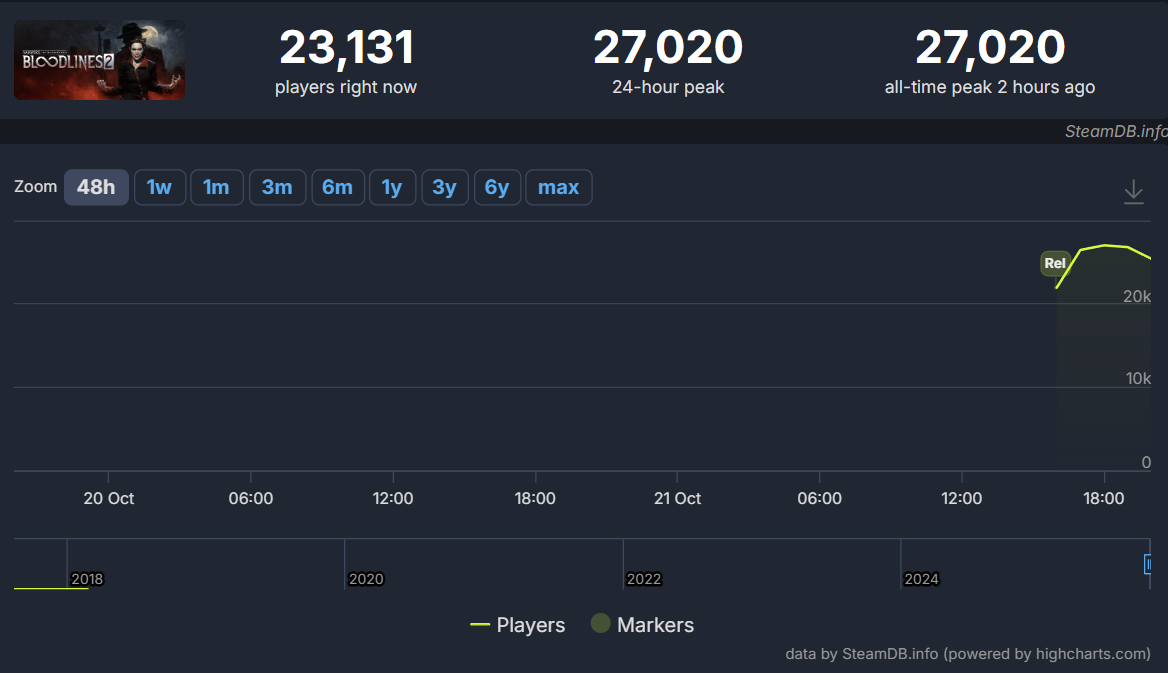Select the 48h zoom range
The width and height of the screenshot is (1168, 673).
click(96, 187)
